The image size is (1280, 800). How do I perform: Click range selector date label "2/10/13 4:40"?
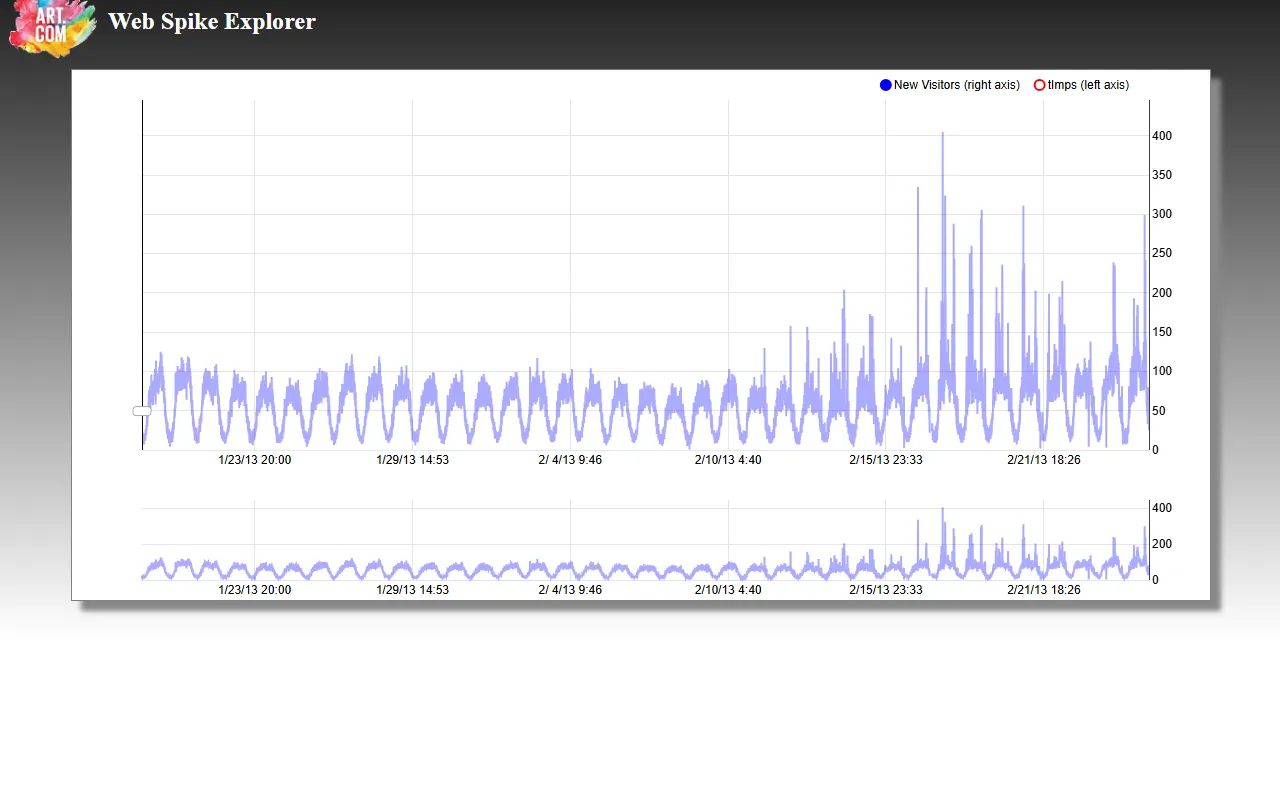point(728,590)
